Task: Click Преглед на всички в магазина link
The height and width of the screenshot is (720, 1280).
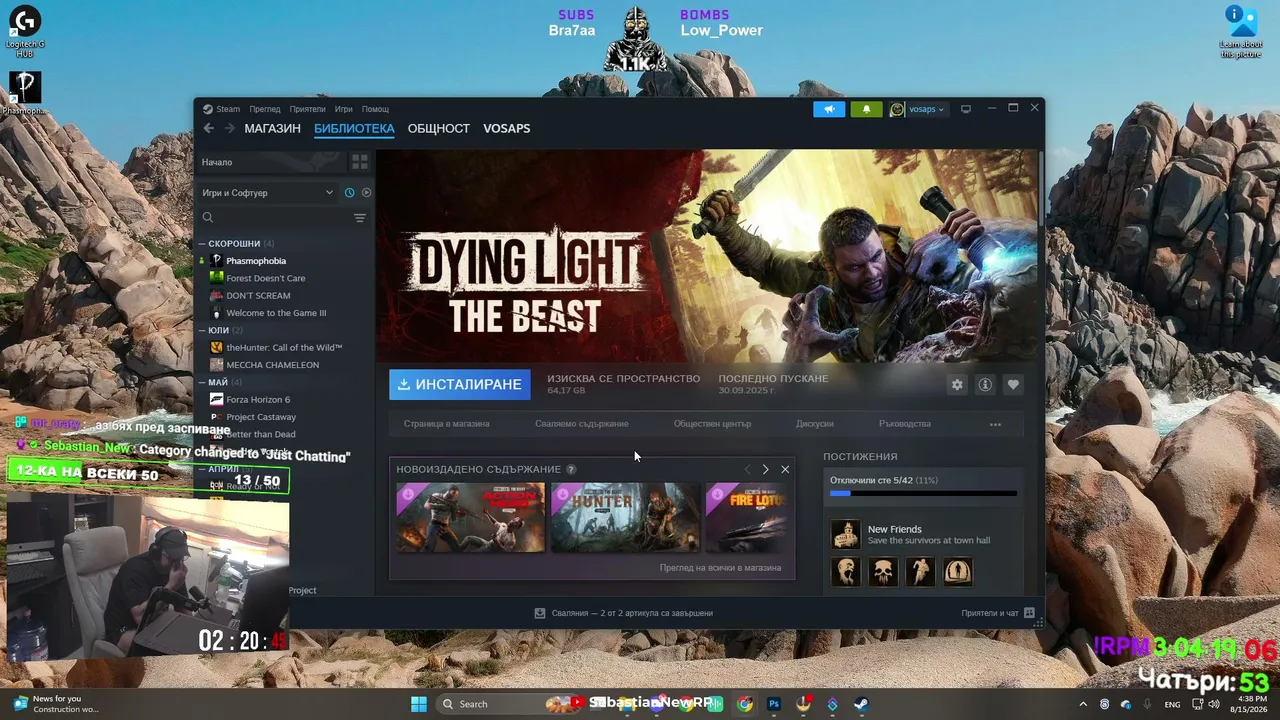Action: 720,568
